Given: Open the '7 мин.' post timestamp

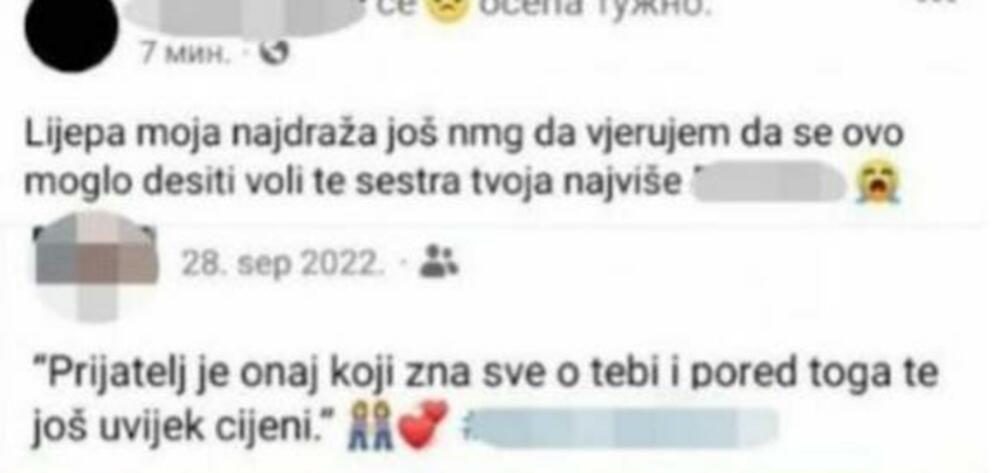Looking at the screenshot, I should (185, 54).
